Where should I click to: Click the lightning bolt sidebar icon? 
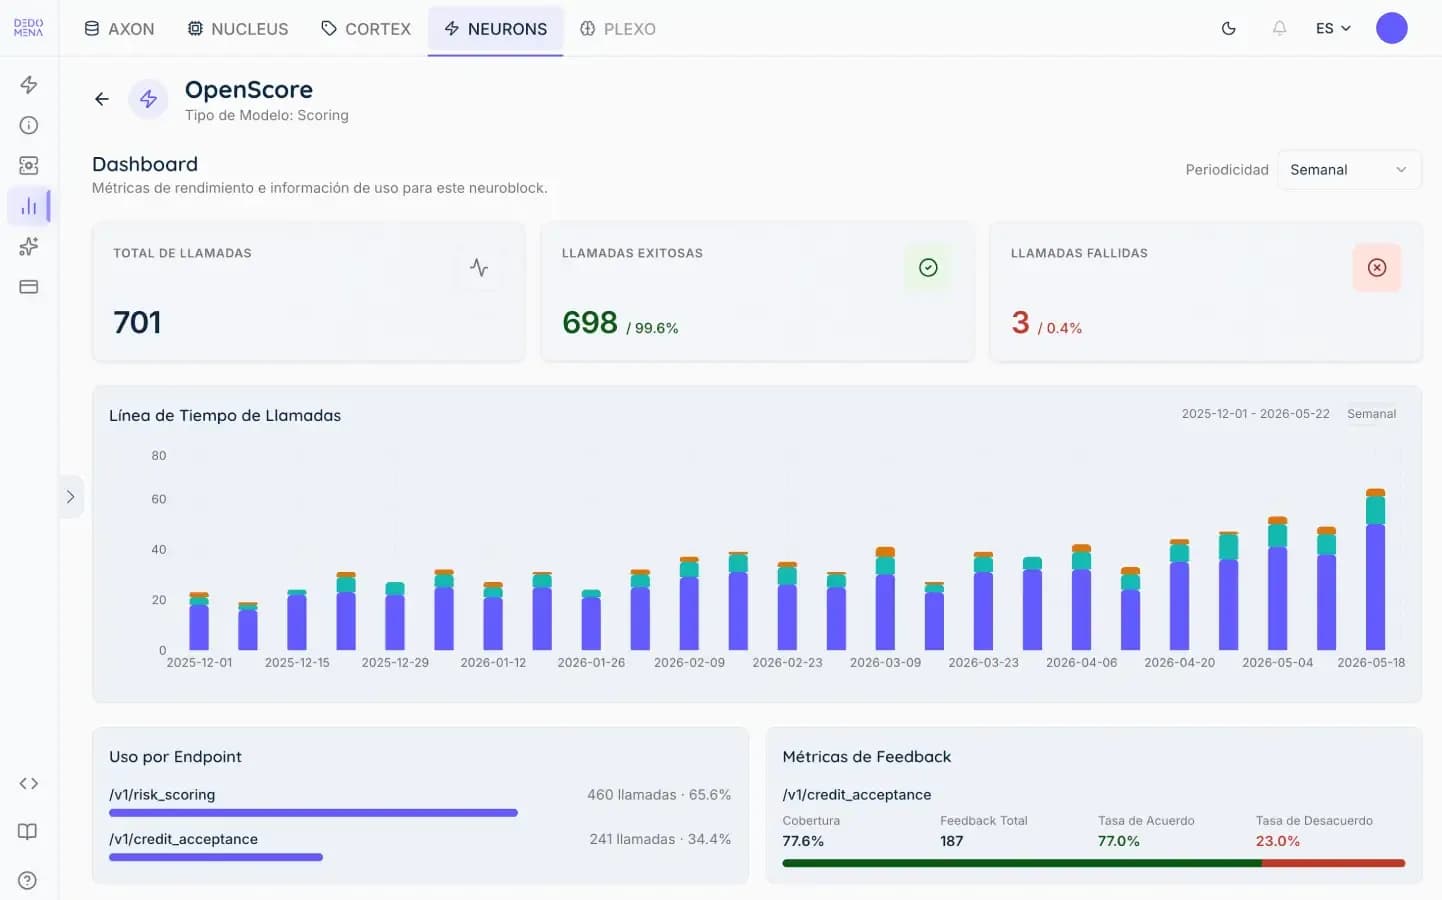tap(29, 85)
